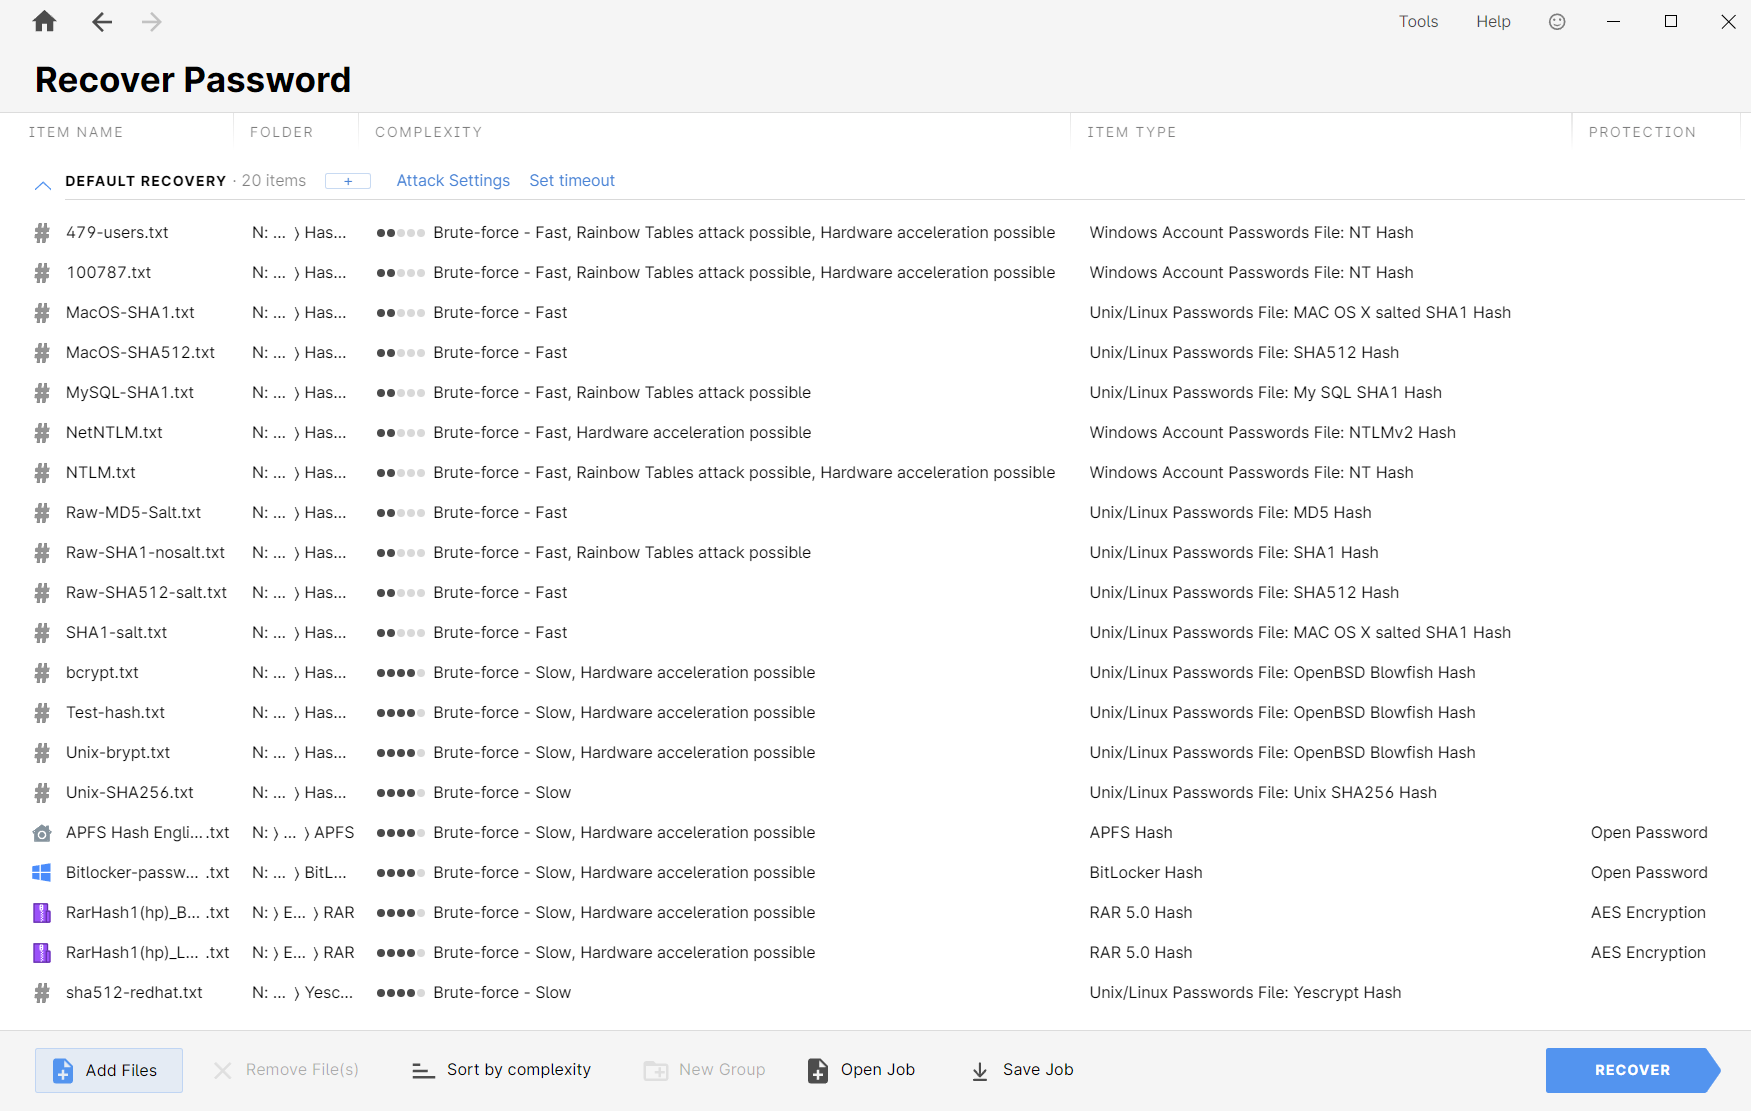Click the Bitlocker-passw file Windows icon
This screenshot has height=1111, width=1751.
click(42, 873)
